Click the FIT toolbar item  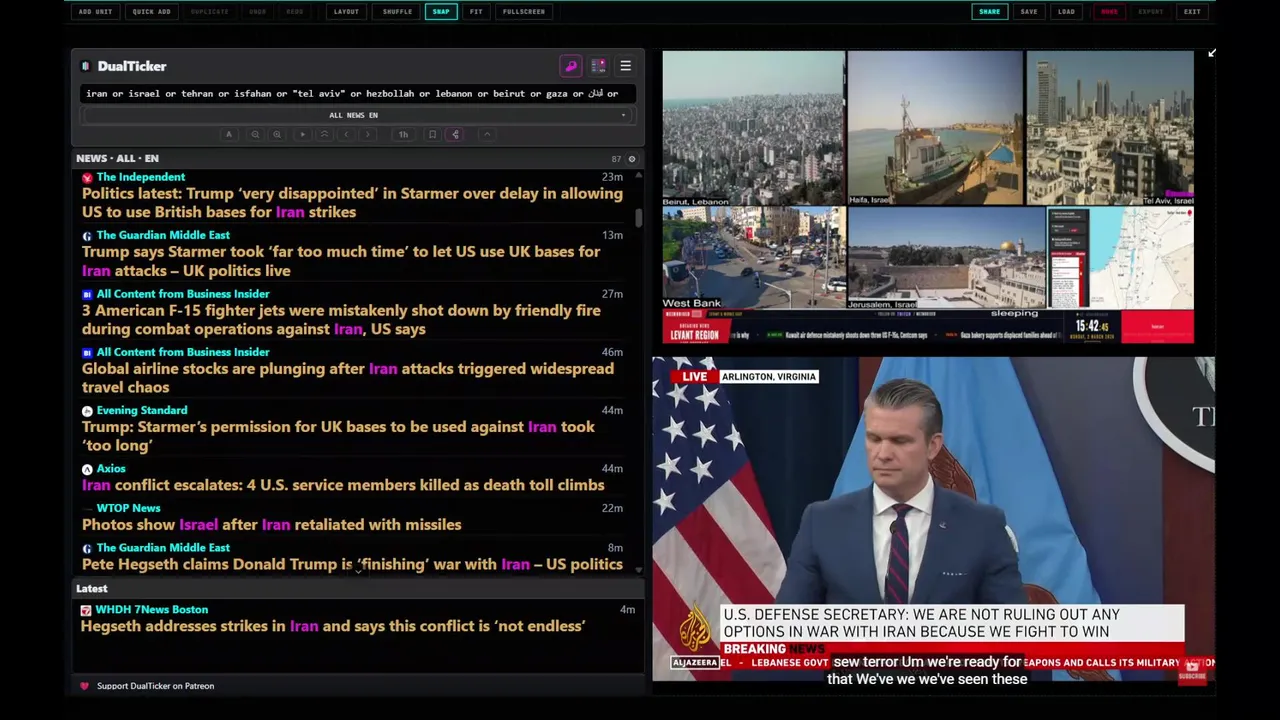point(476,12)
